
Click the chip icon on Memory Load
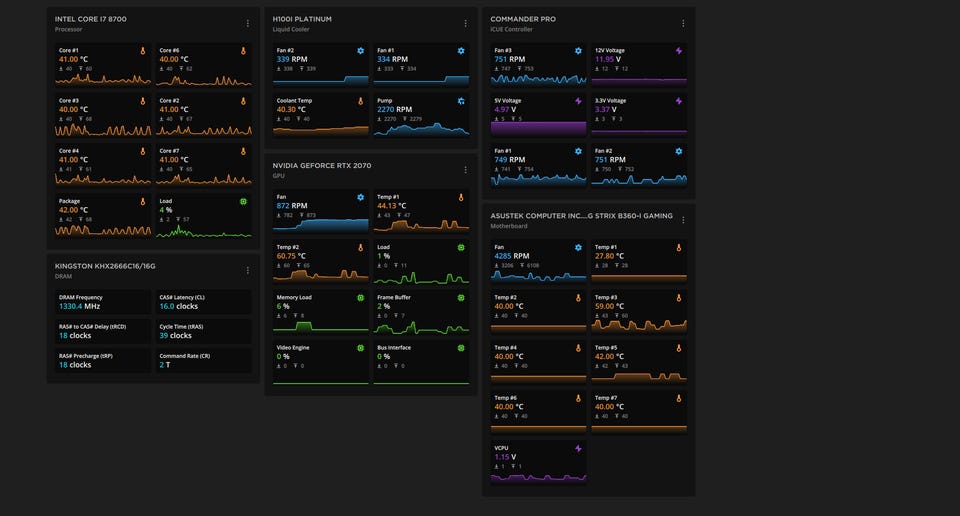361,297
